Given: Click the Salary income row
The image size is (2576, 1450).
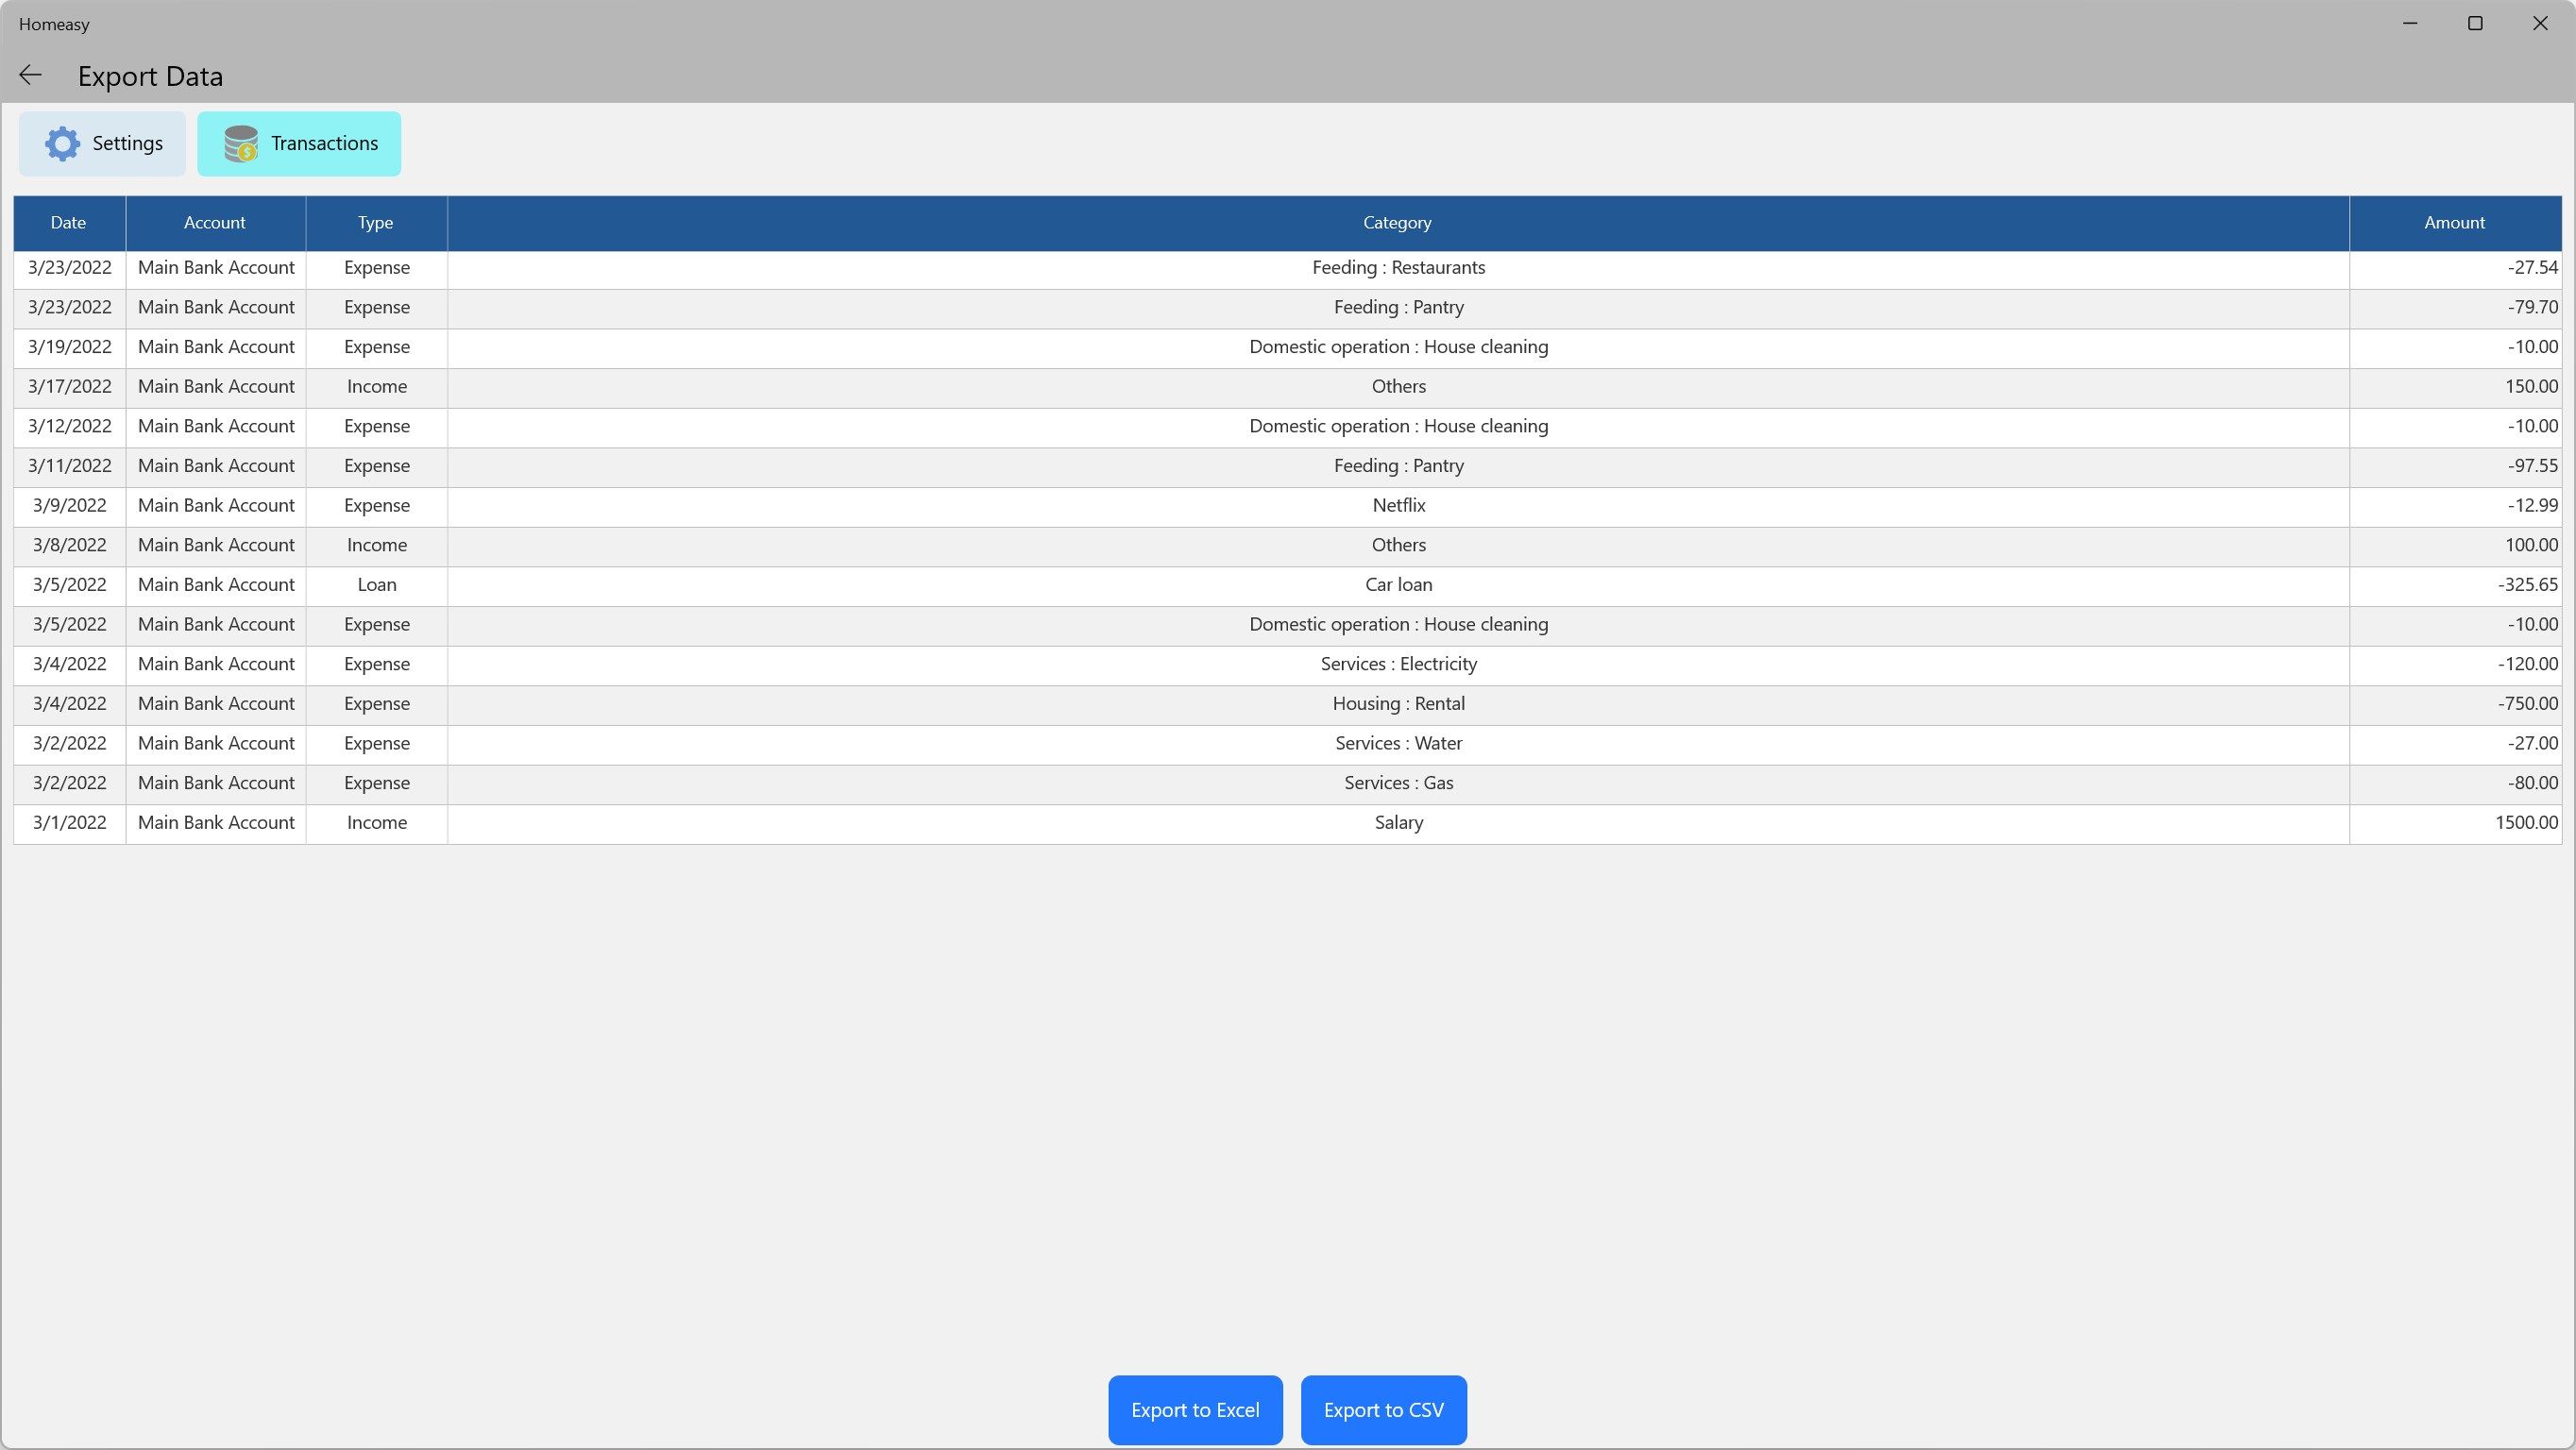Looking at the screenshot, I should click(x=1288, y=822).
